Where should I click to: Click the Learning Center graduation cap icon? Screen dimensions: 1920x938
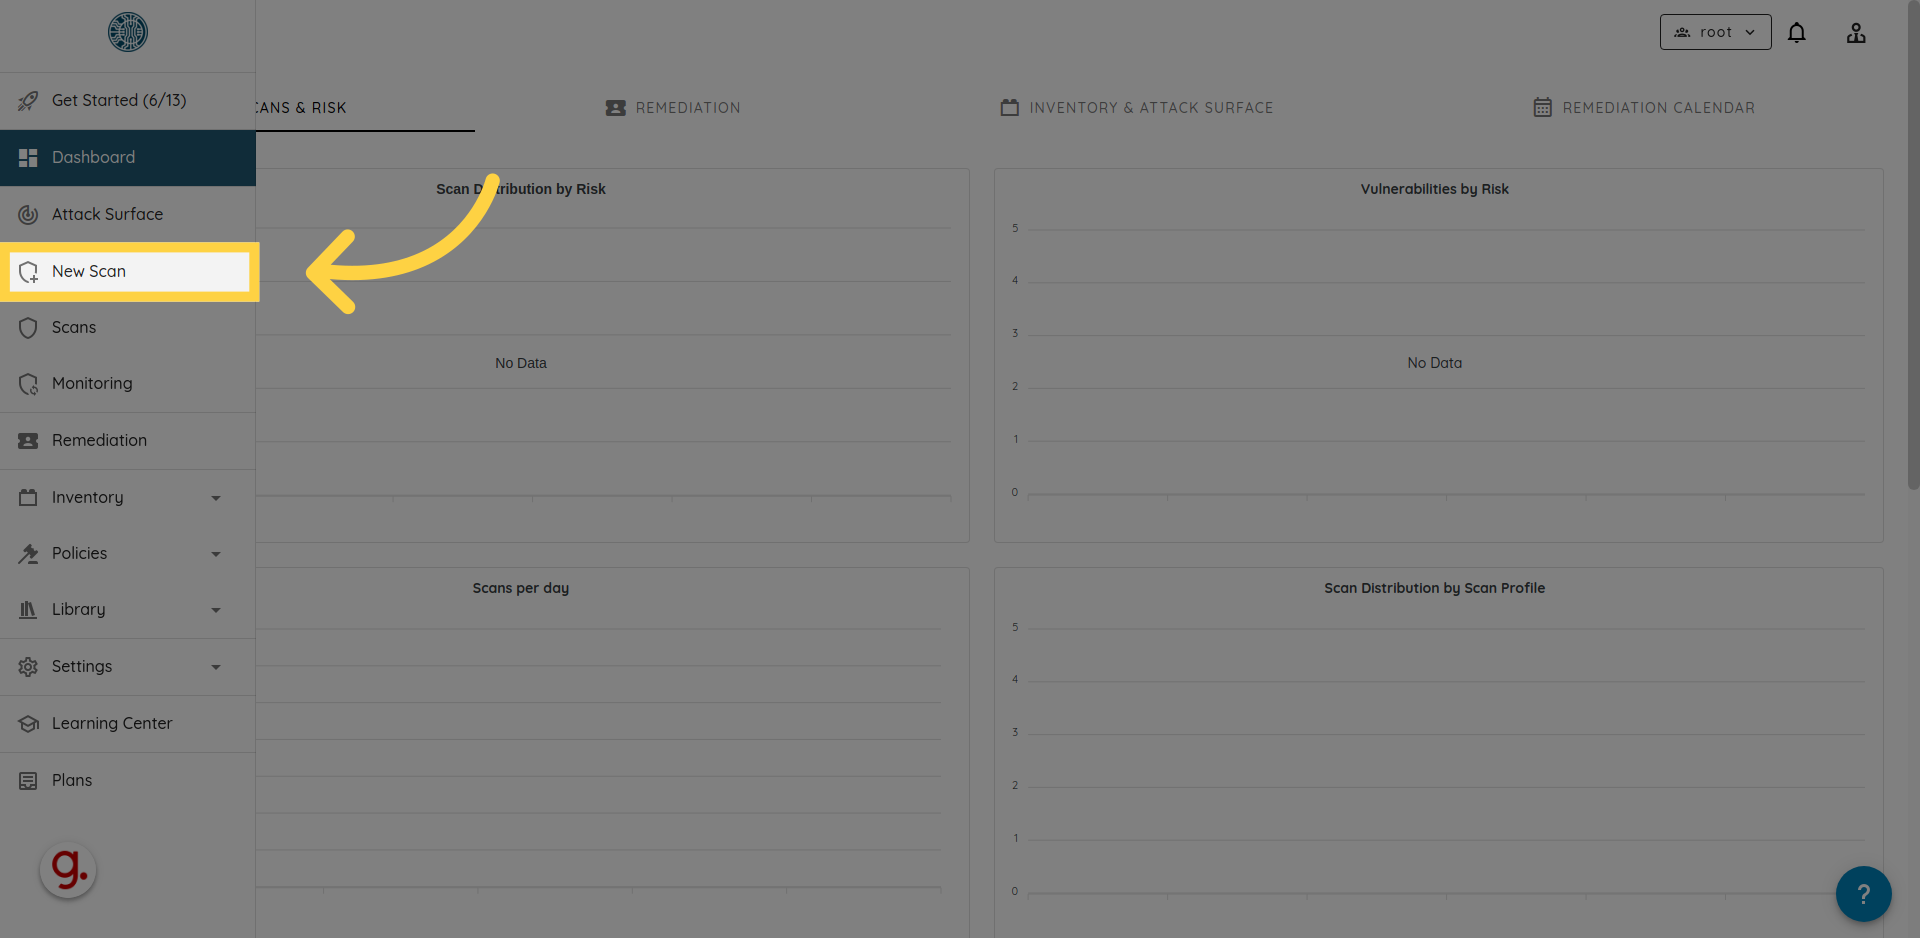[28, 724]
